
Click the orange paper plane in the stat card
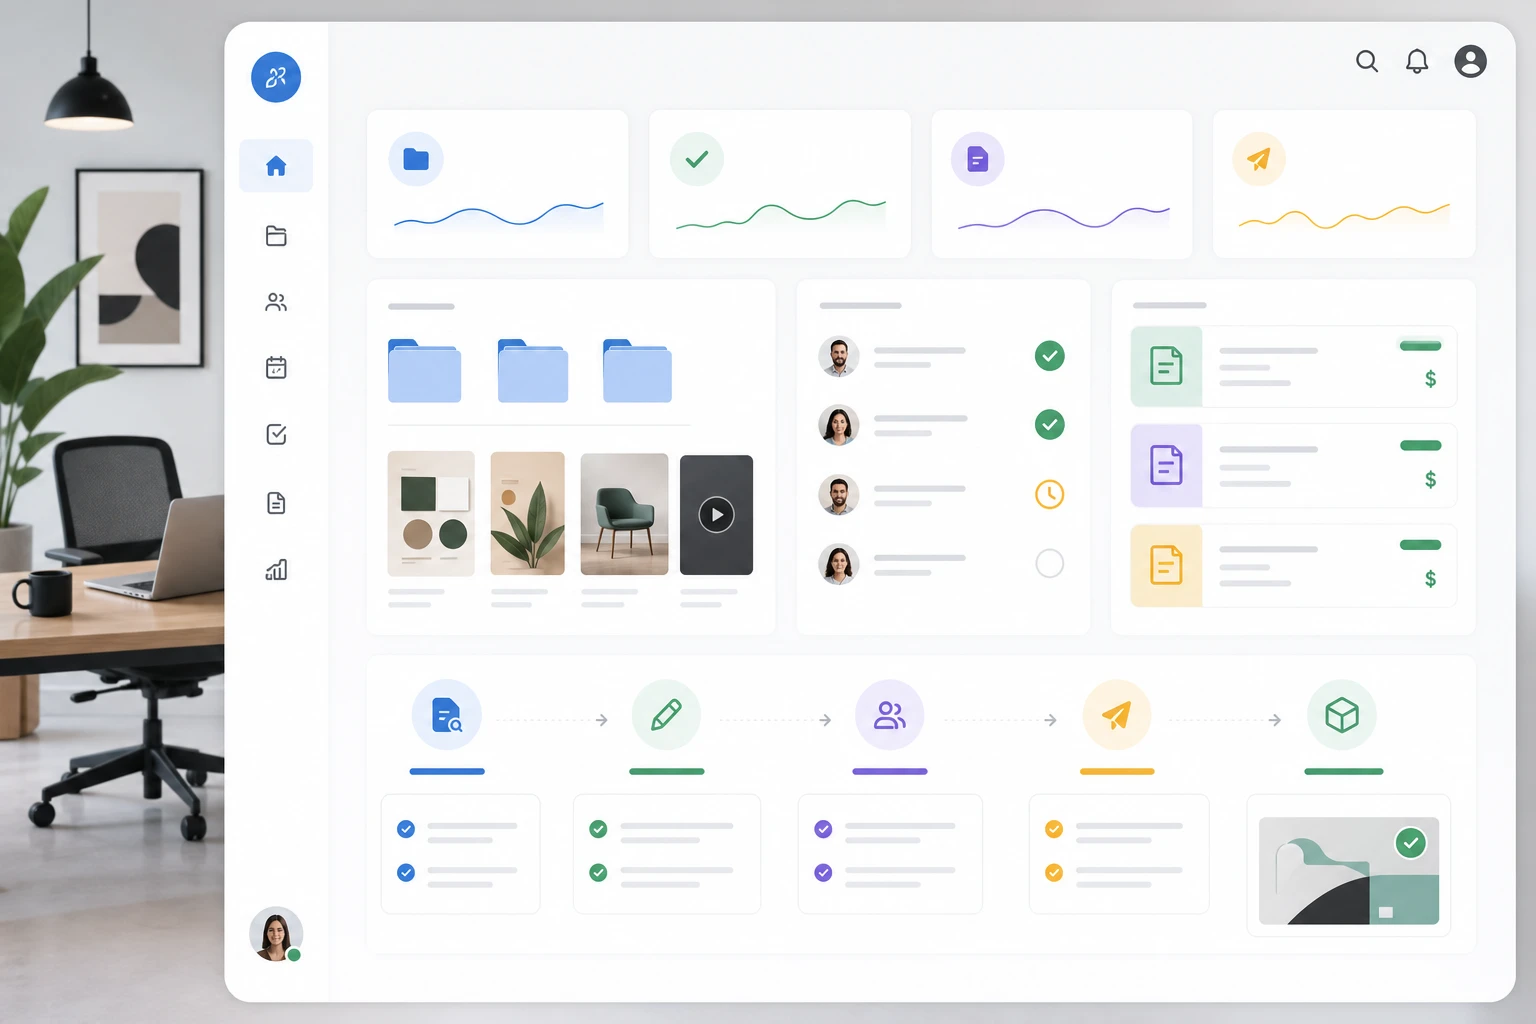click(1259, 159)
